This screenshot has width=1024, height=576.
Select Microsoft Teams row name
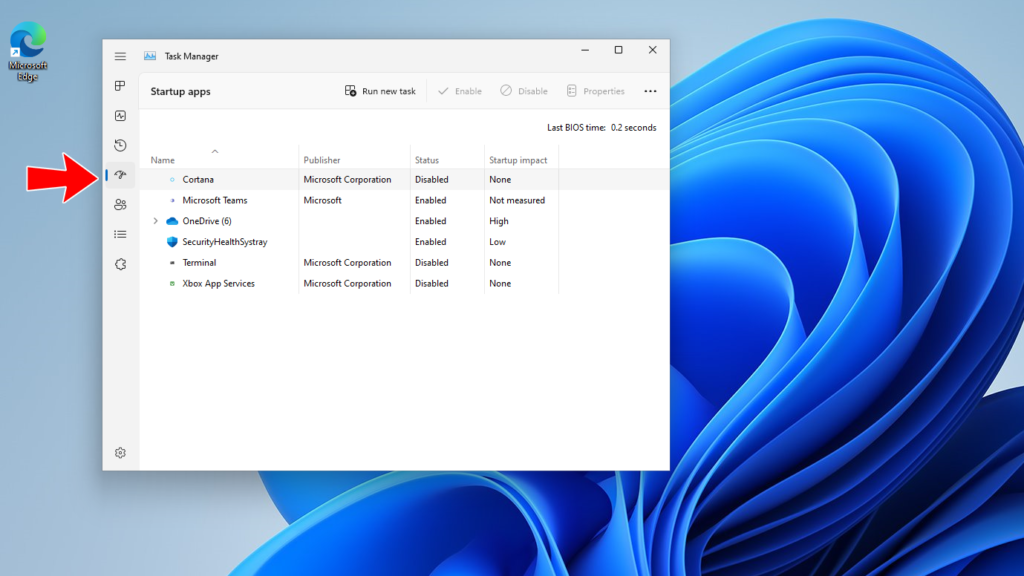215,200
